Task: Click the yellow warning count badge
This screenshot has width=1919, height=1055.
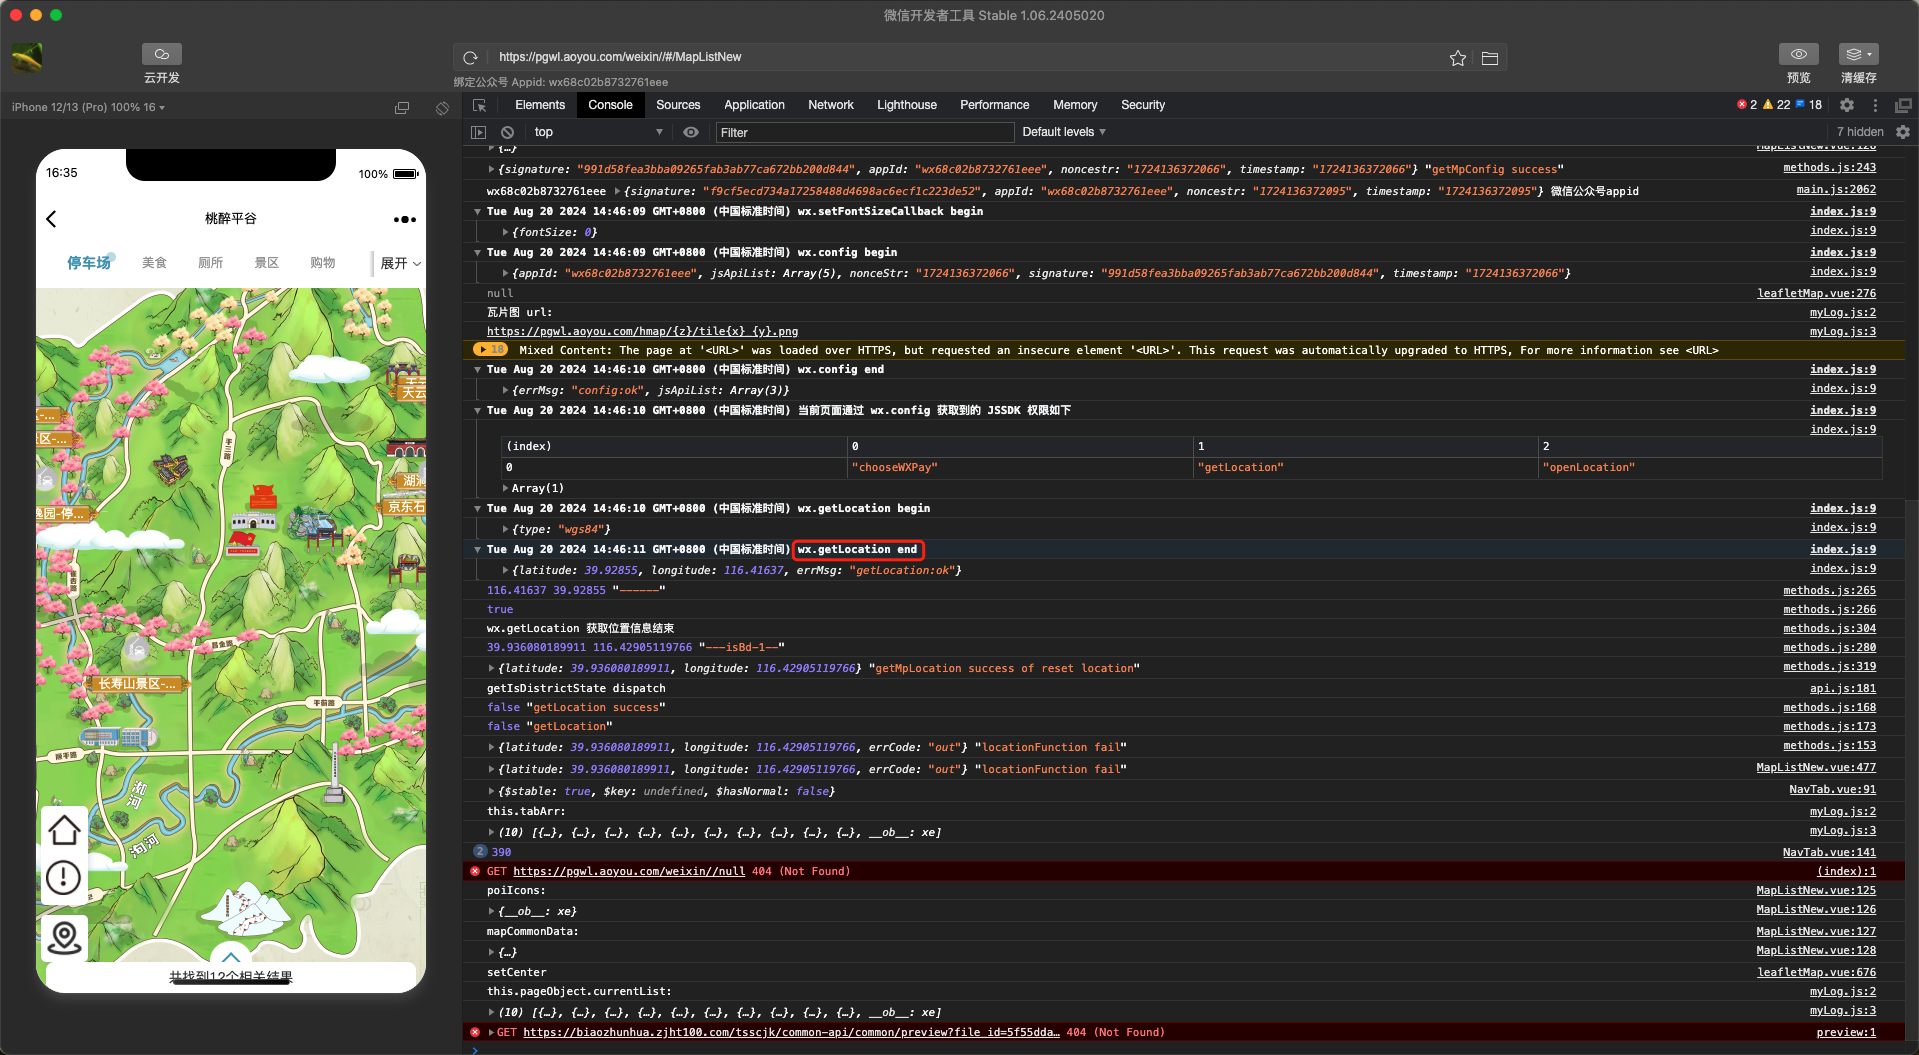Action: [1776, 105]
